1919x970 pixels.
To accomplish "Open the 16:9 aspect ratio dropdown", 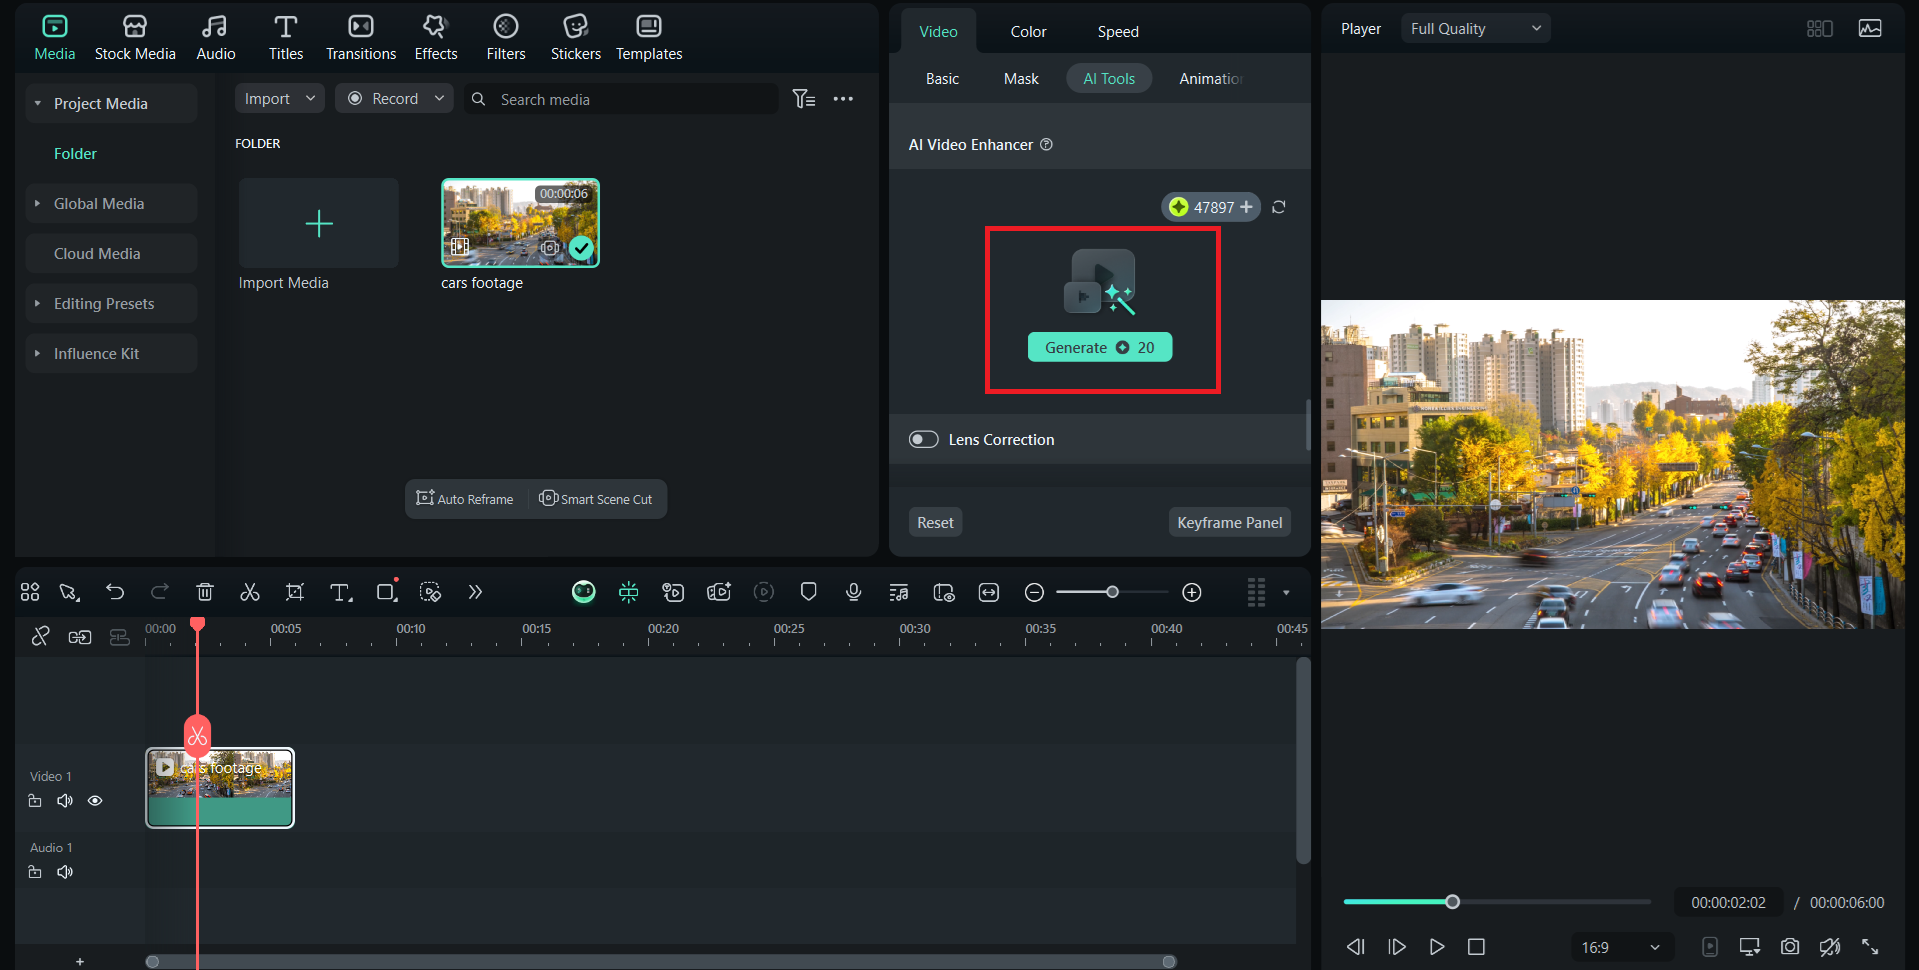I will [1620, 947].
